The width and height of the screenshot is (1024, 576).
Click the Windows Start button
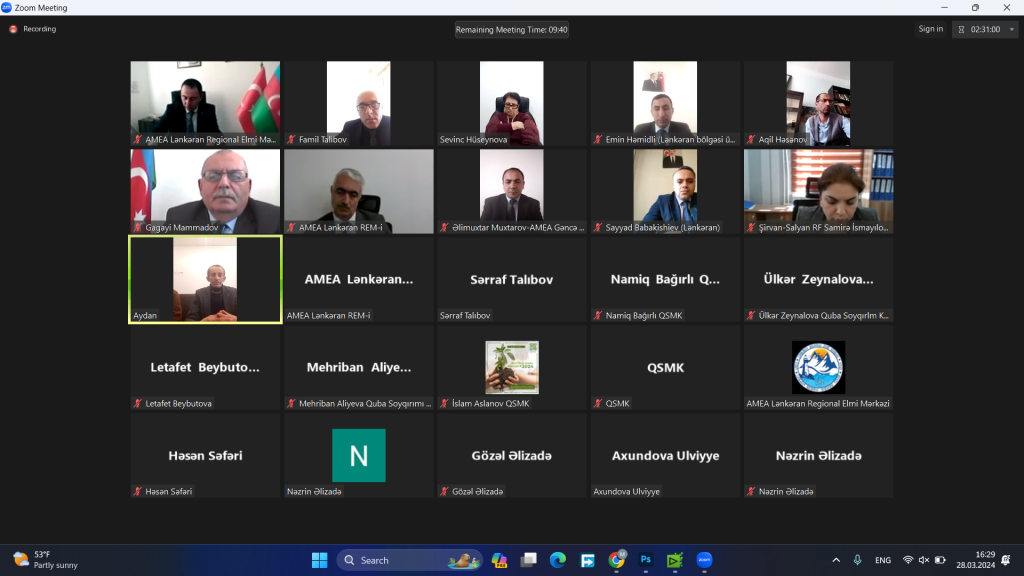coord(319,560)
